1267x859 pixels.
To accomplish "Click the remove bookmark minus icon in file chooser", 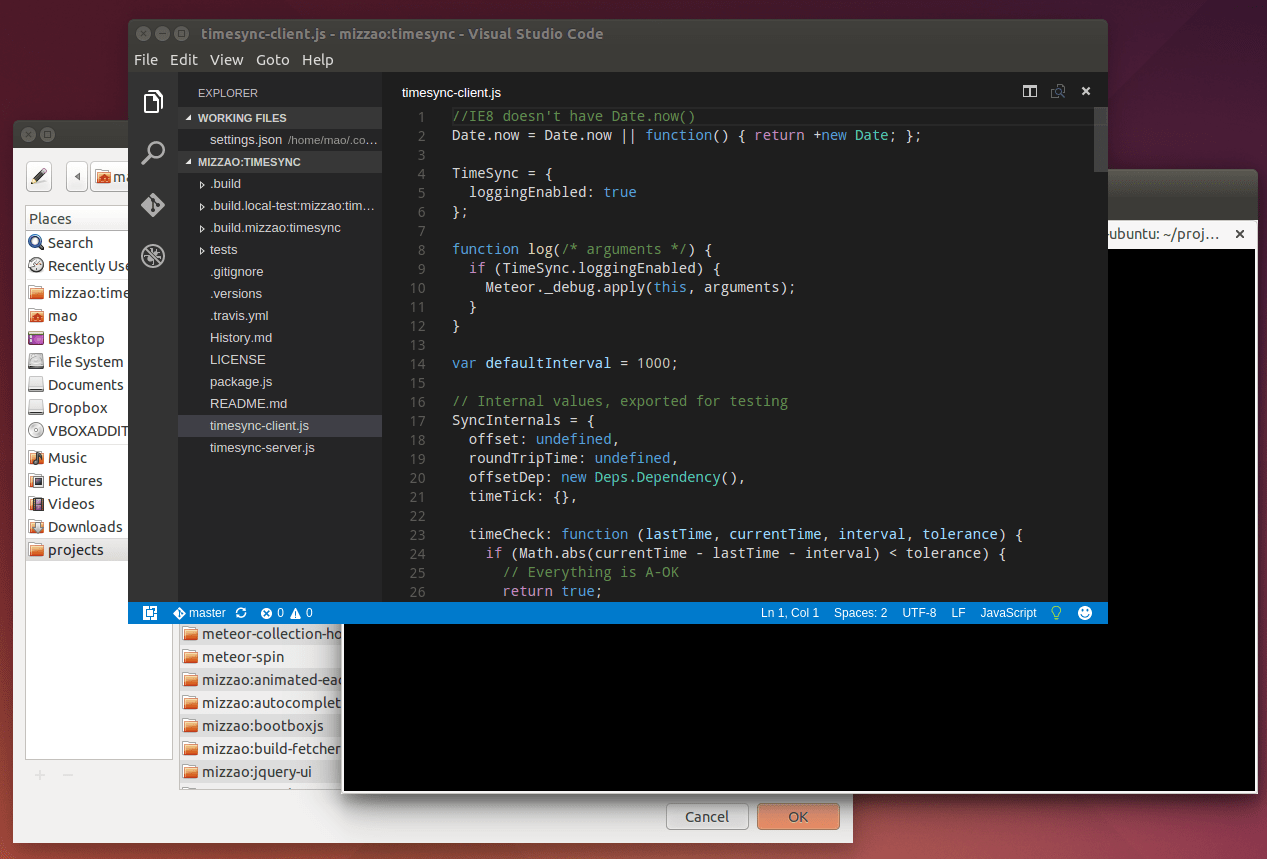I will click(x=67, y=775).
